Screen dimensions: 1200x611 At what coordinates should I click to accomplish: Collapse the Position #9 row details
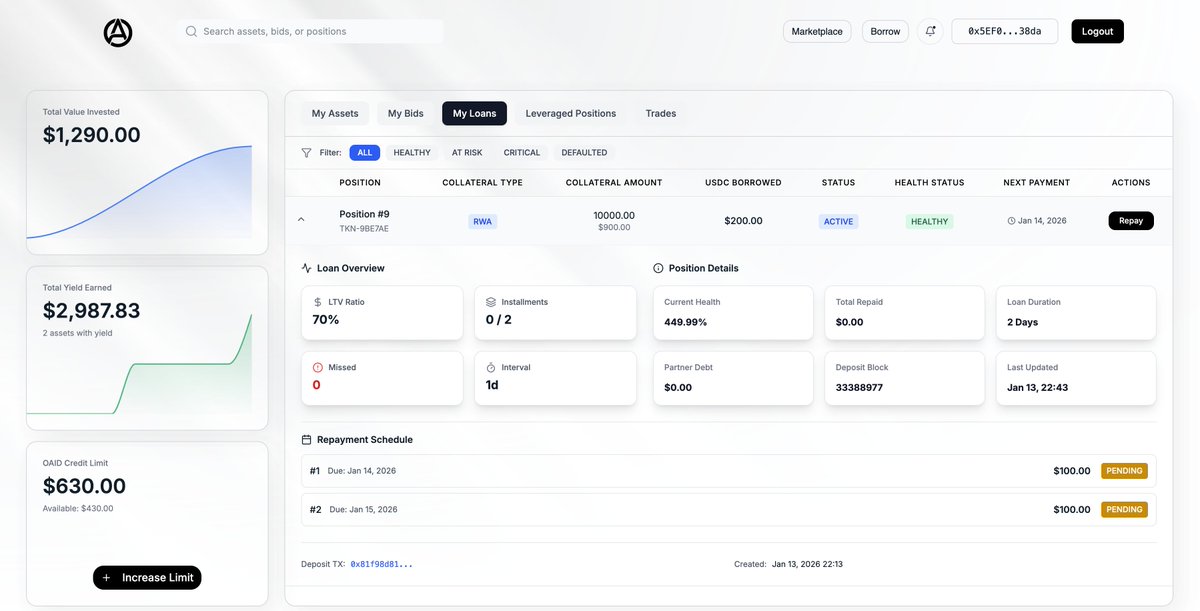click(301, 219)
